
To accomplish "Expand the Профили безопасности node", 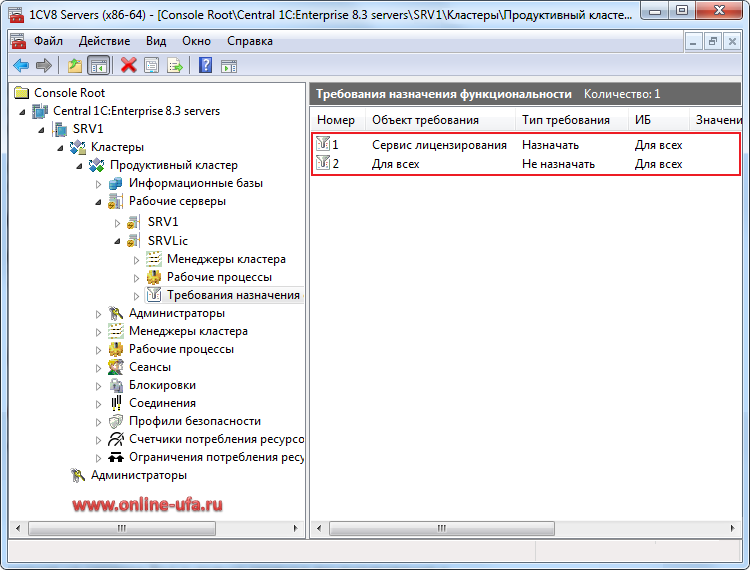I will (x=99, y=422).
